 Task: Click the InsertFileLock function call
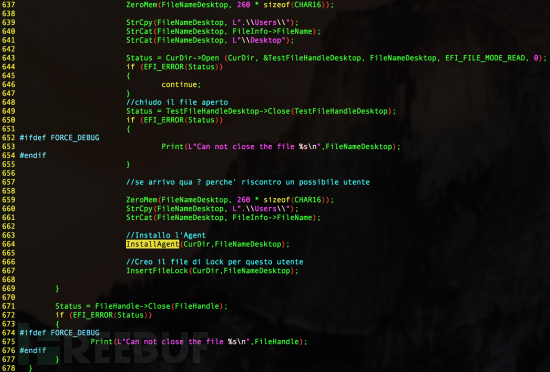212,271
